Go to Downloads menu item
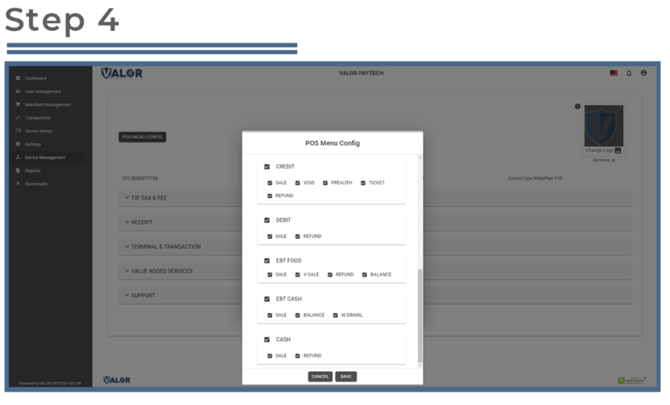 36,184
